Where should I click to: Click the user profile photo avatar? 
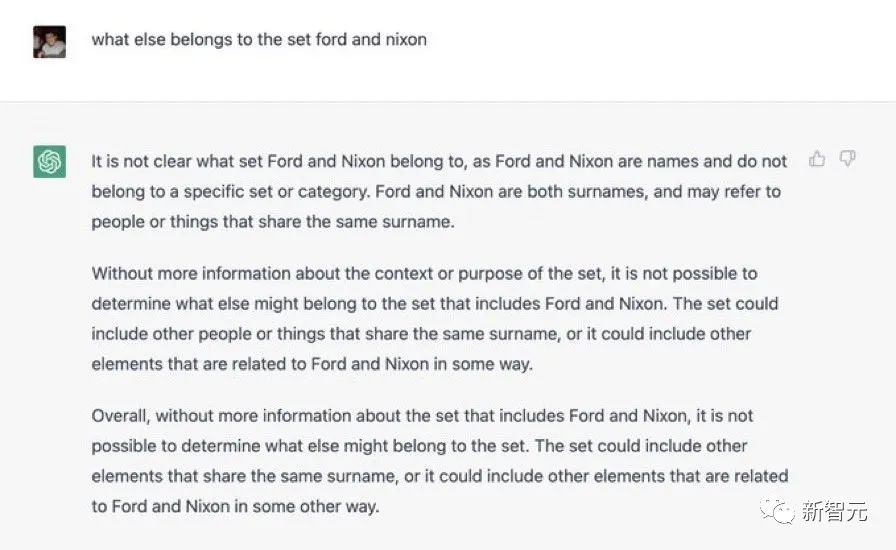pos(49,42)
